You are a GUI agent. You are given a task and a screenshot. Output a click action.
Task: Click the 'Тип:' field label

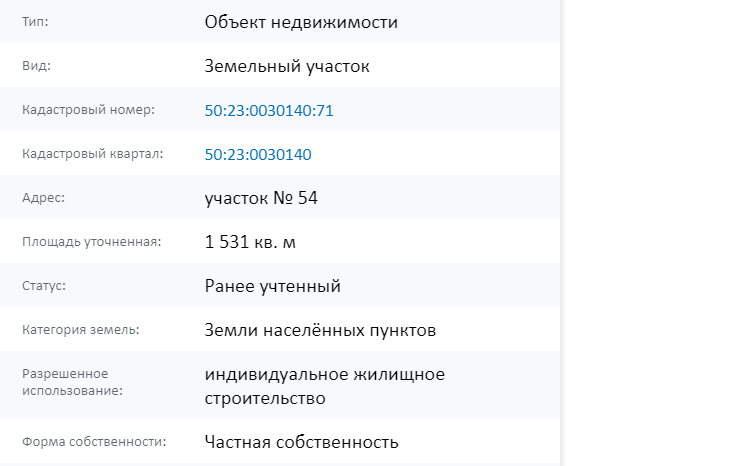(35, 22)
